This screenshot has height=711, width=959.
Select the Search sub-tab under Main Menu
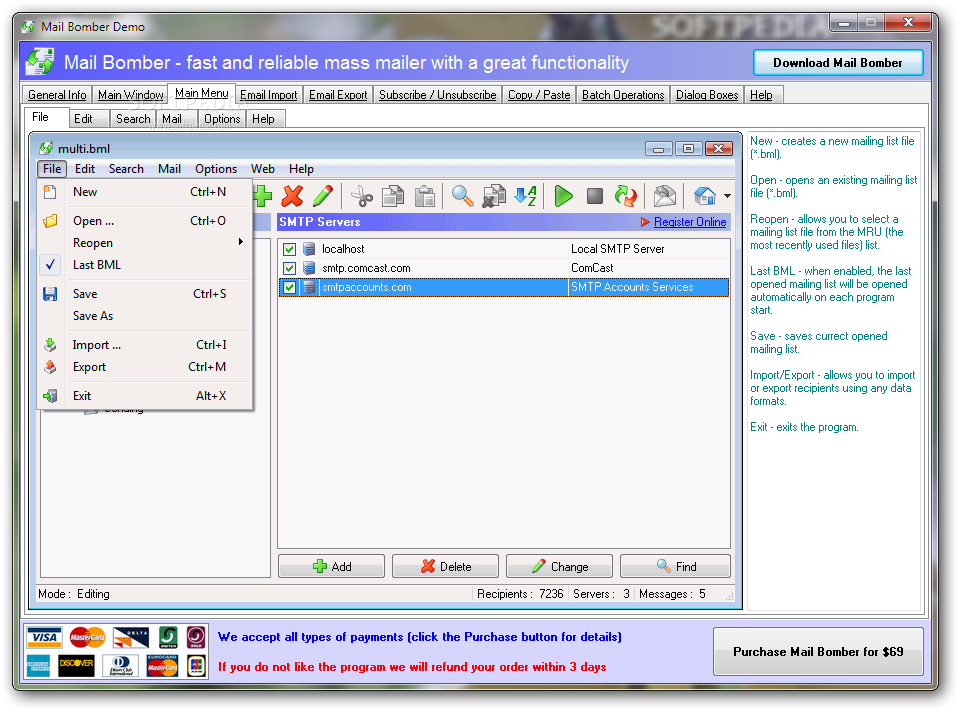[133, 119]
